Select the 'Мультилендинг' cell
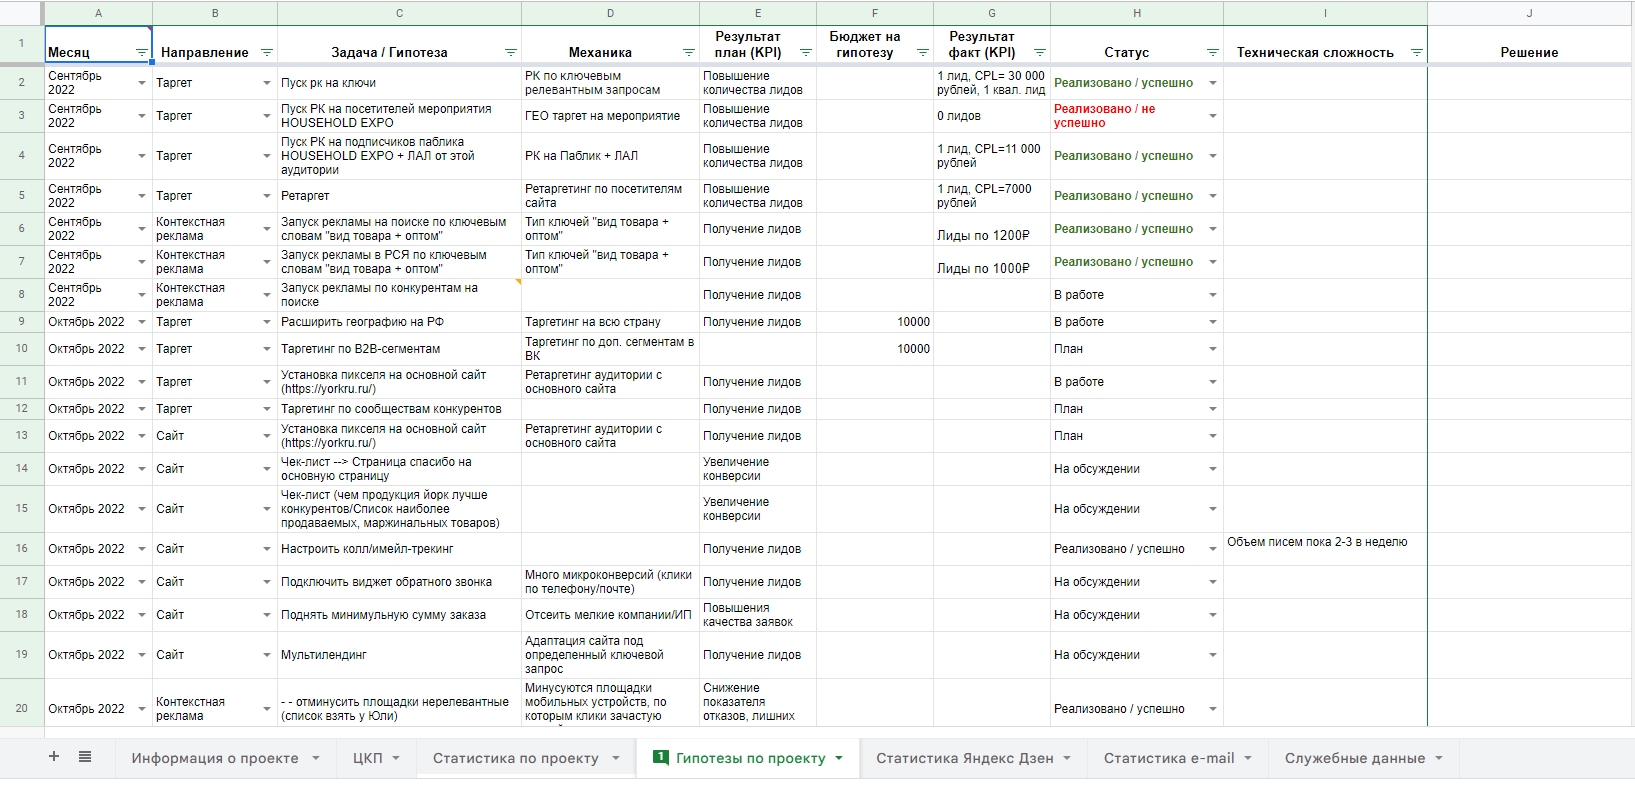 click(x=399, y=655)
